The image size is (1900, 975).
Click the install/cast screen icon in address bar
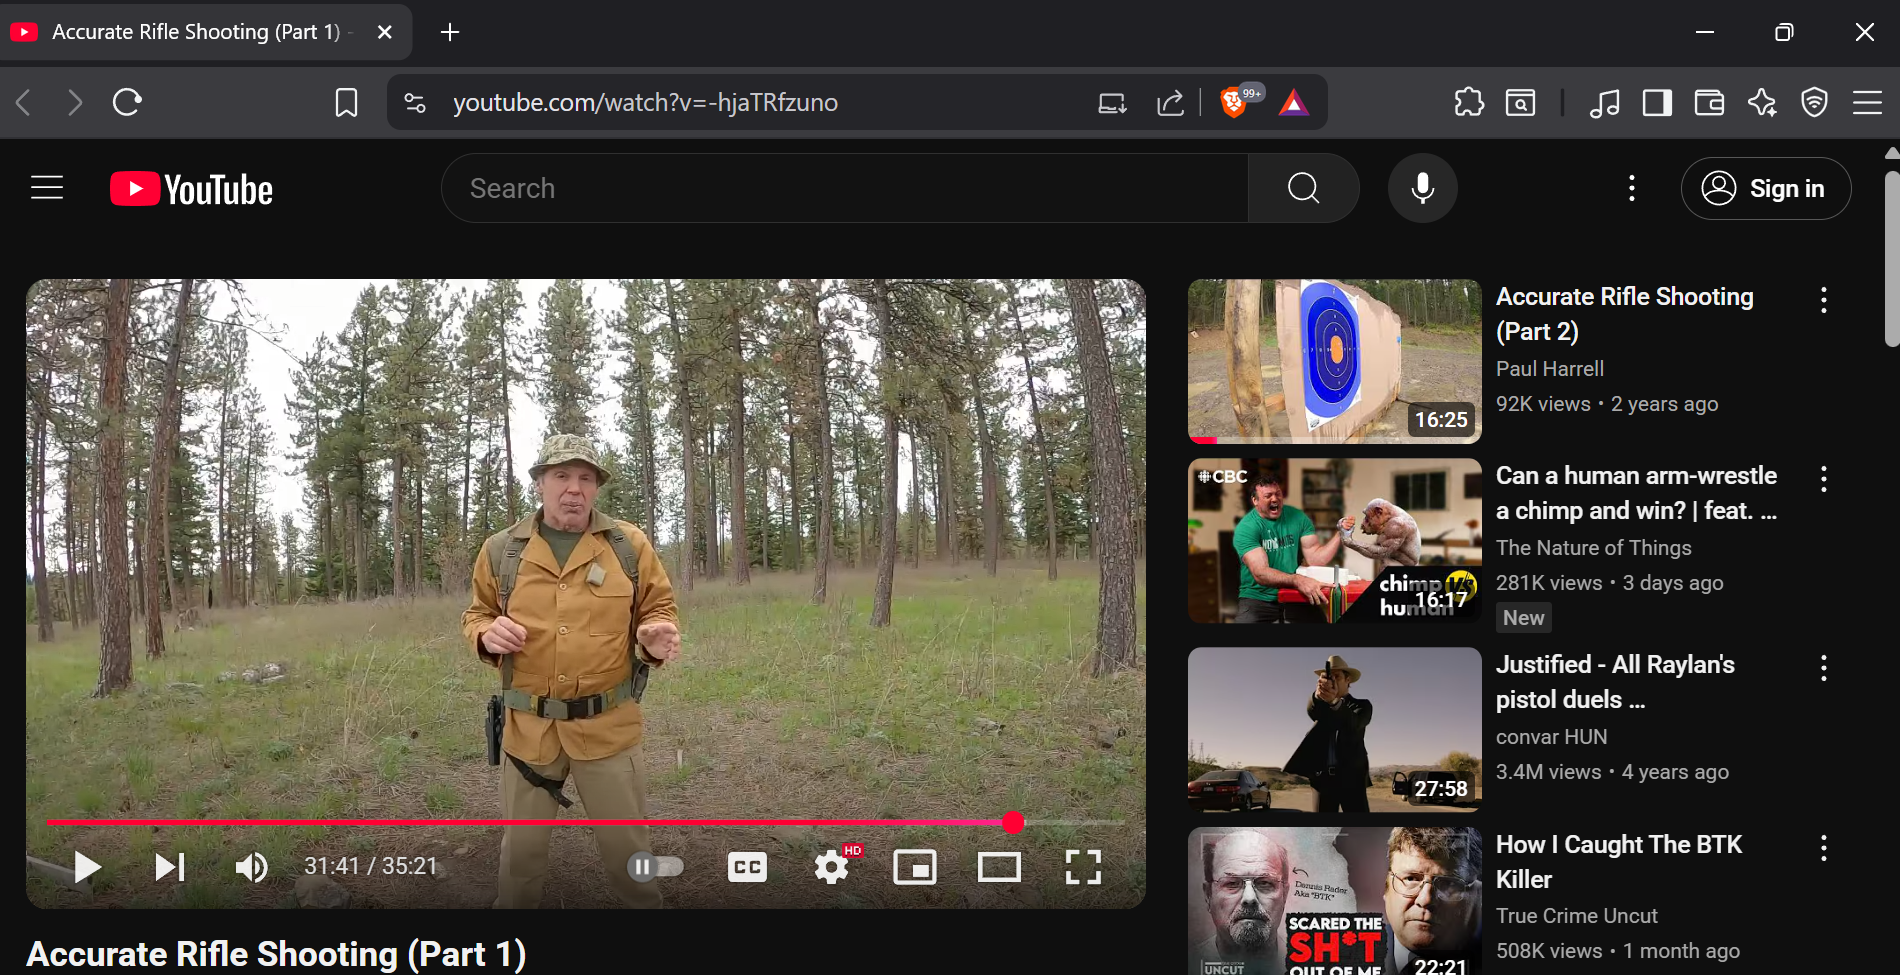coord(1112,102)
